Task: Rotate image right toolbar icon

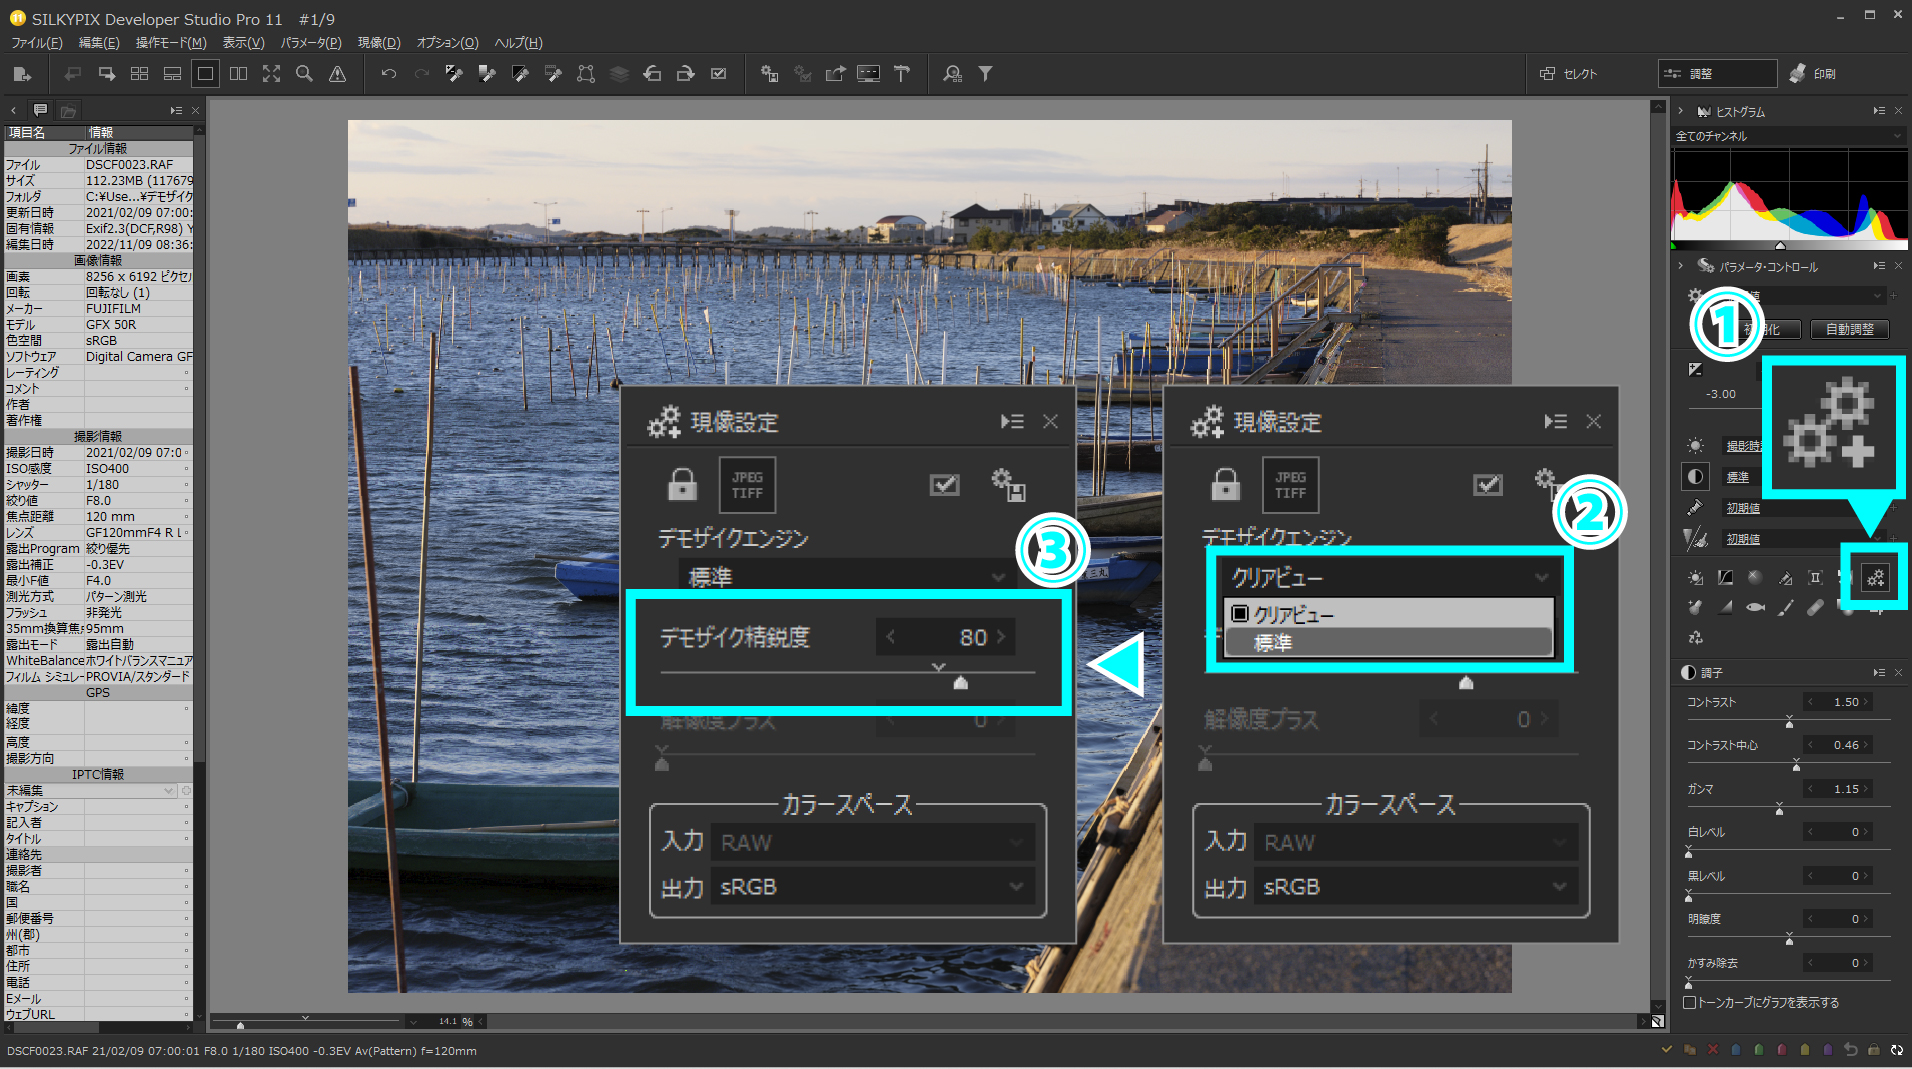Action: [685, 74]
